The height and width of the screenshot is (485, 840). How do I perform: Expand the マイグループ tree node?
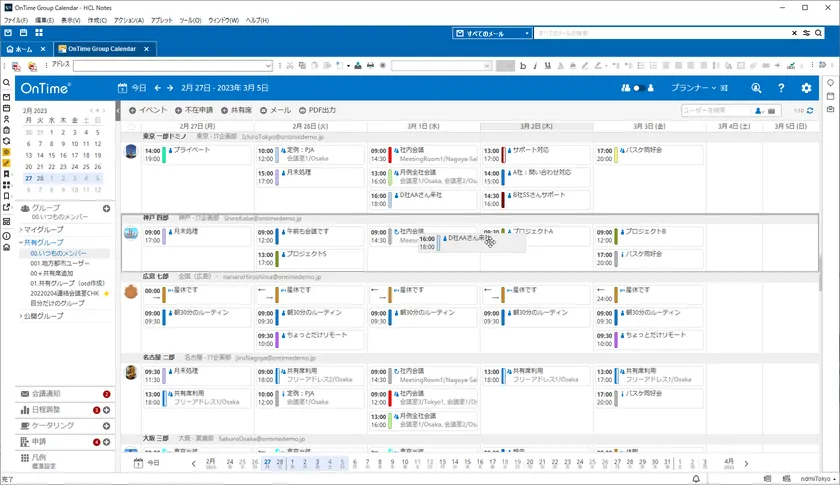pyautogui.click(x=21, y=230)
